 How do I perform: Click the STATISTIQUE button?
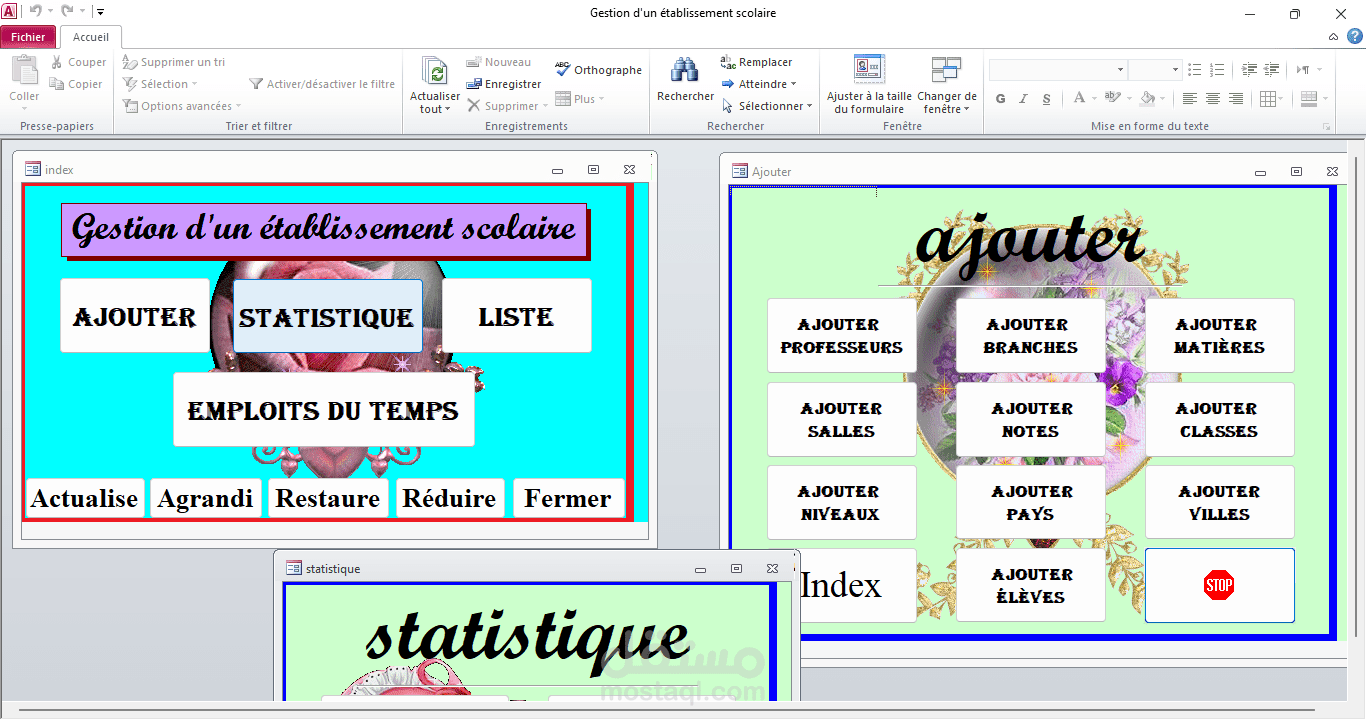tap(327, 316)
